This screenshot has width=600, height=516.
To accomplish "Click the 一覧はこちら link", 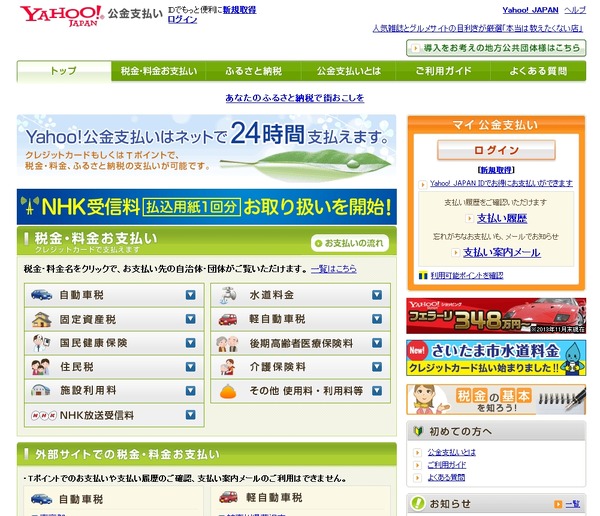I will coord(334,269).
